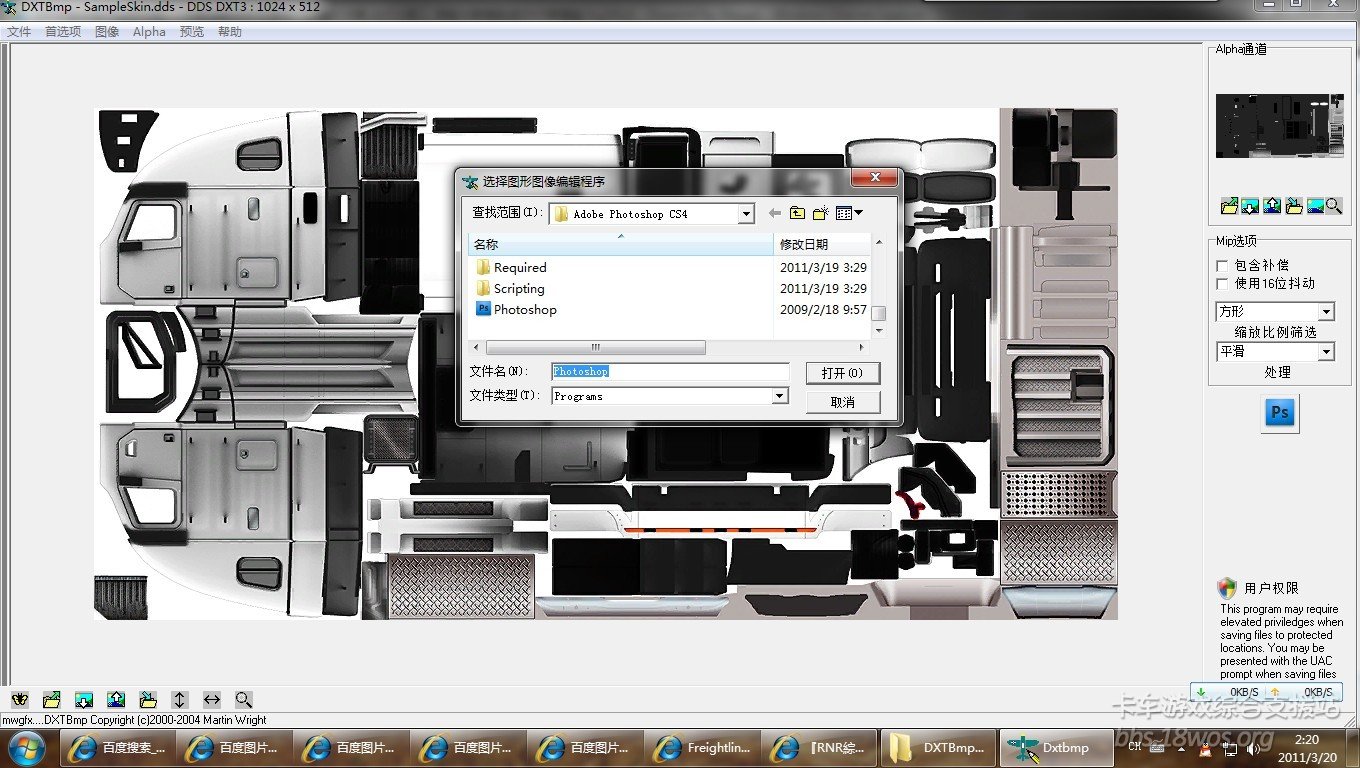The image size is (1360, 768).
Task: Select the Photoshop program file in list
Action: [x=524, y=310]
